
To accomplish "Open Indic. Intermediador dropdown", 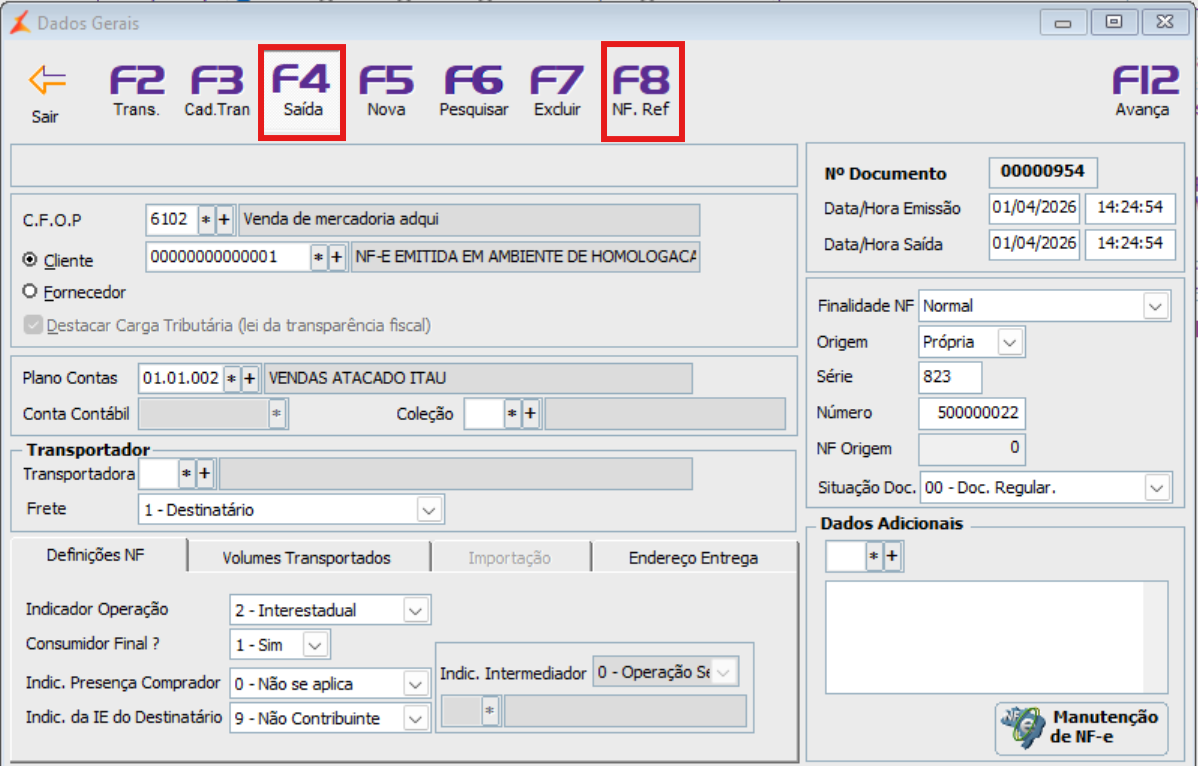I will (724, 672).
